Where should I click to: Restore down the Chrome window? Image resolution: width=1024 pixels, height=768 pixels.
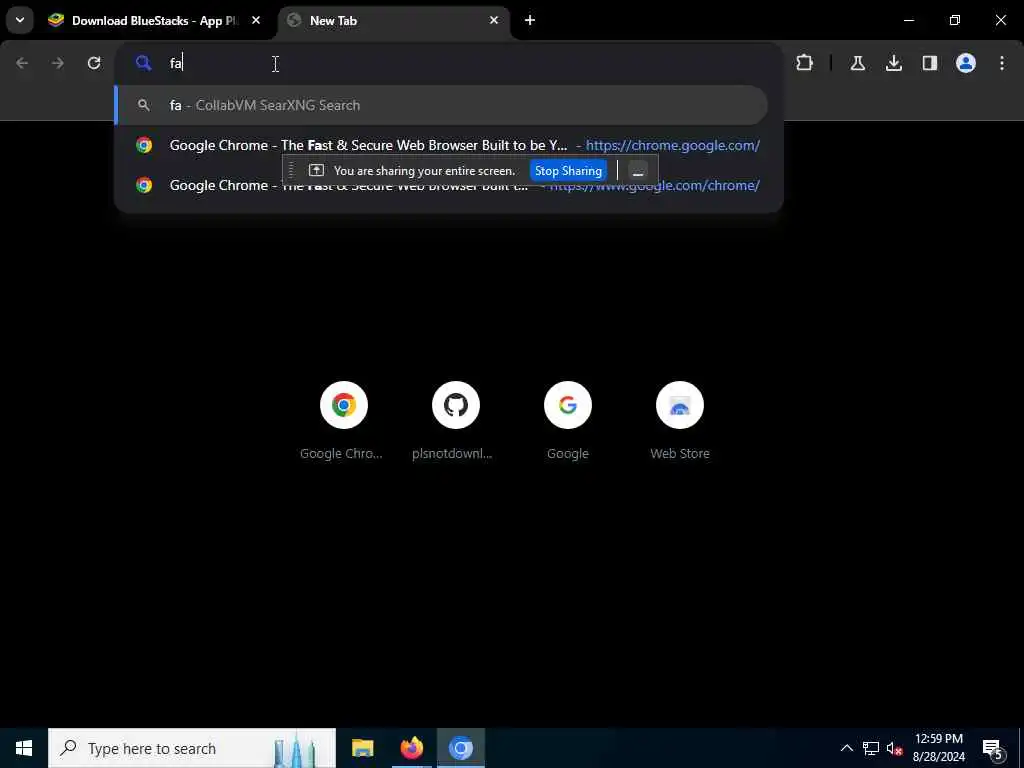click(955, 20)
